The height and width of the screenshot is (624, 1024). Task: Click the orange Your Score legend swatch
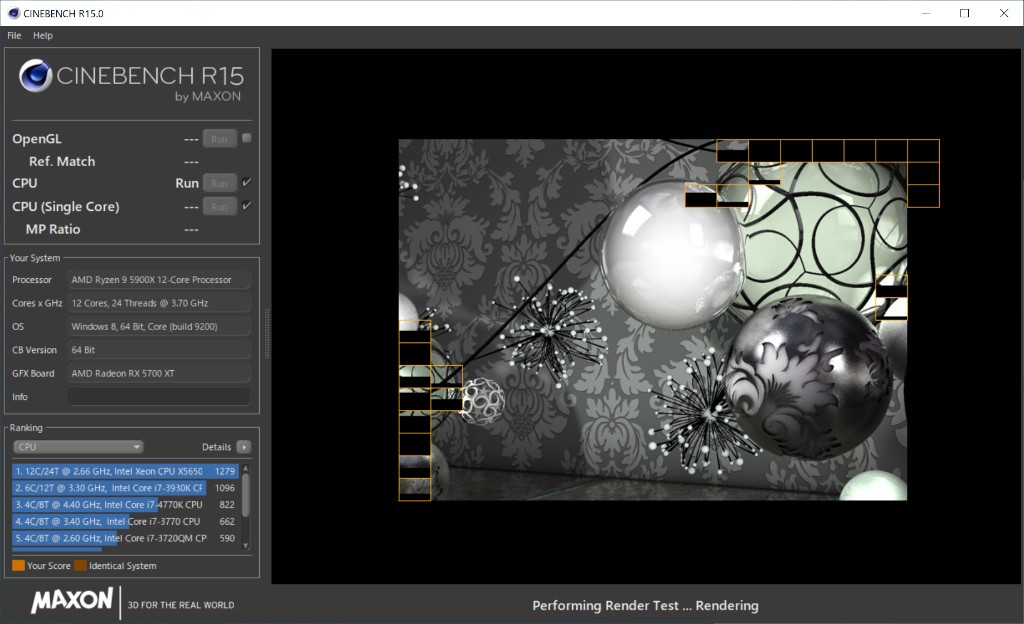[x=18, y=566]
